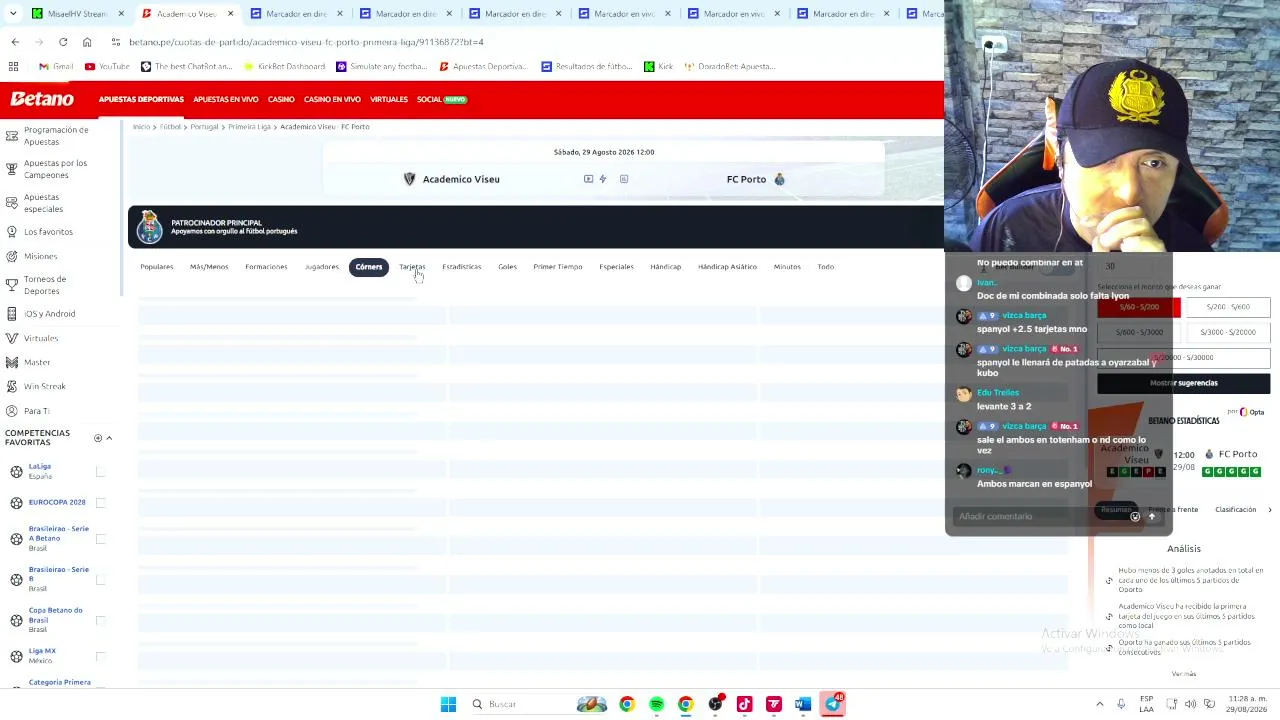This screenshot has width=1280, height=720.
Task: Click the address bar URL
Action: click(306, 42)
